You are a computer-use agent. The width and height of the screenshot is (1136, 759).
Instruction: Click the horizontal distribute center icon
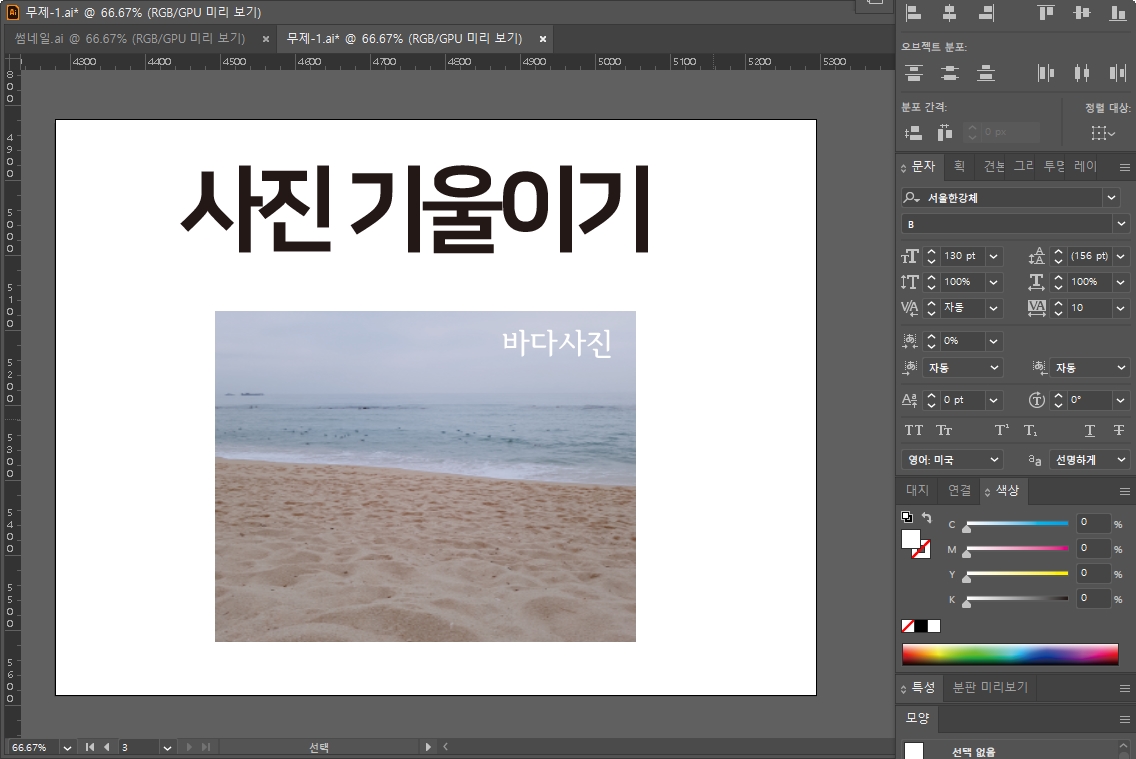(x=1082, y=72)
